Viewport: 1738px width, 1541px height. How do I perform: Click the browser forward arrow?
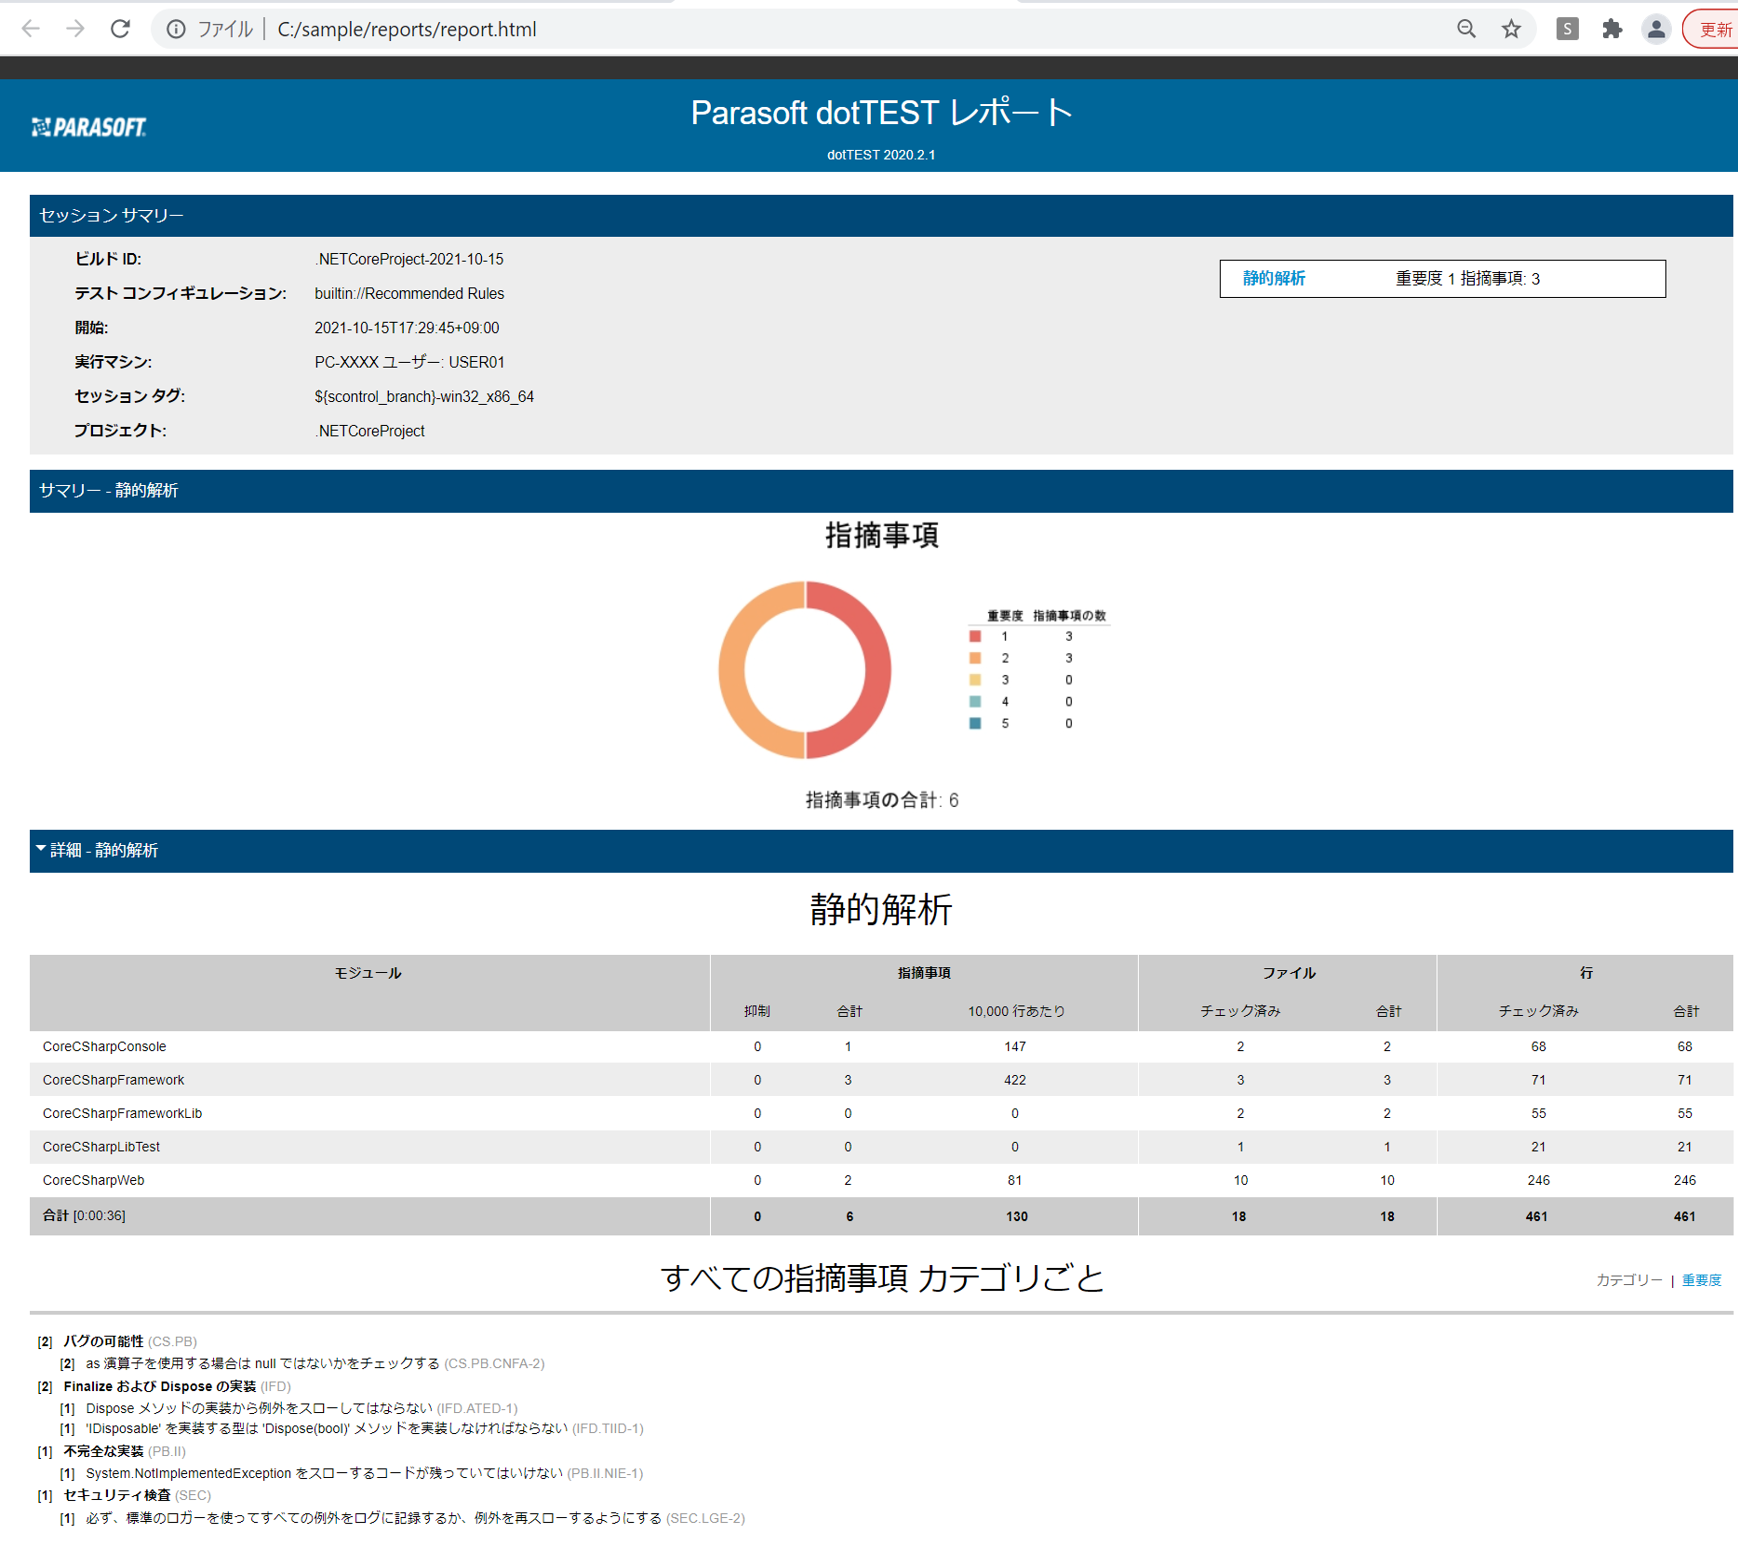[x=76, y=29]
